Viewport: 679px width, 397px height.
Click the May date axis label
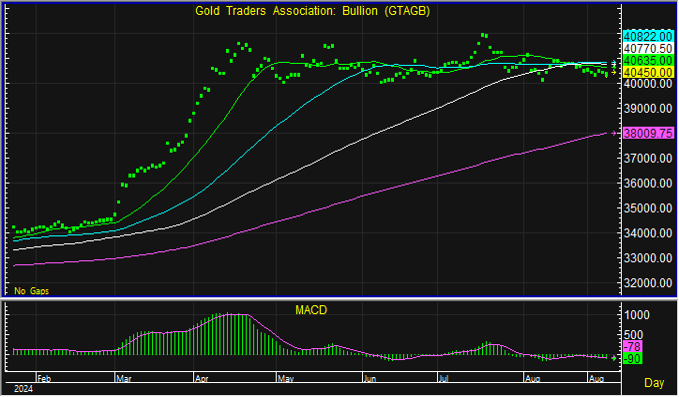coord(286,379)
